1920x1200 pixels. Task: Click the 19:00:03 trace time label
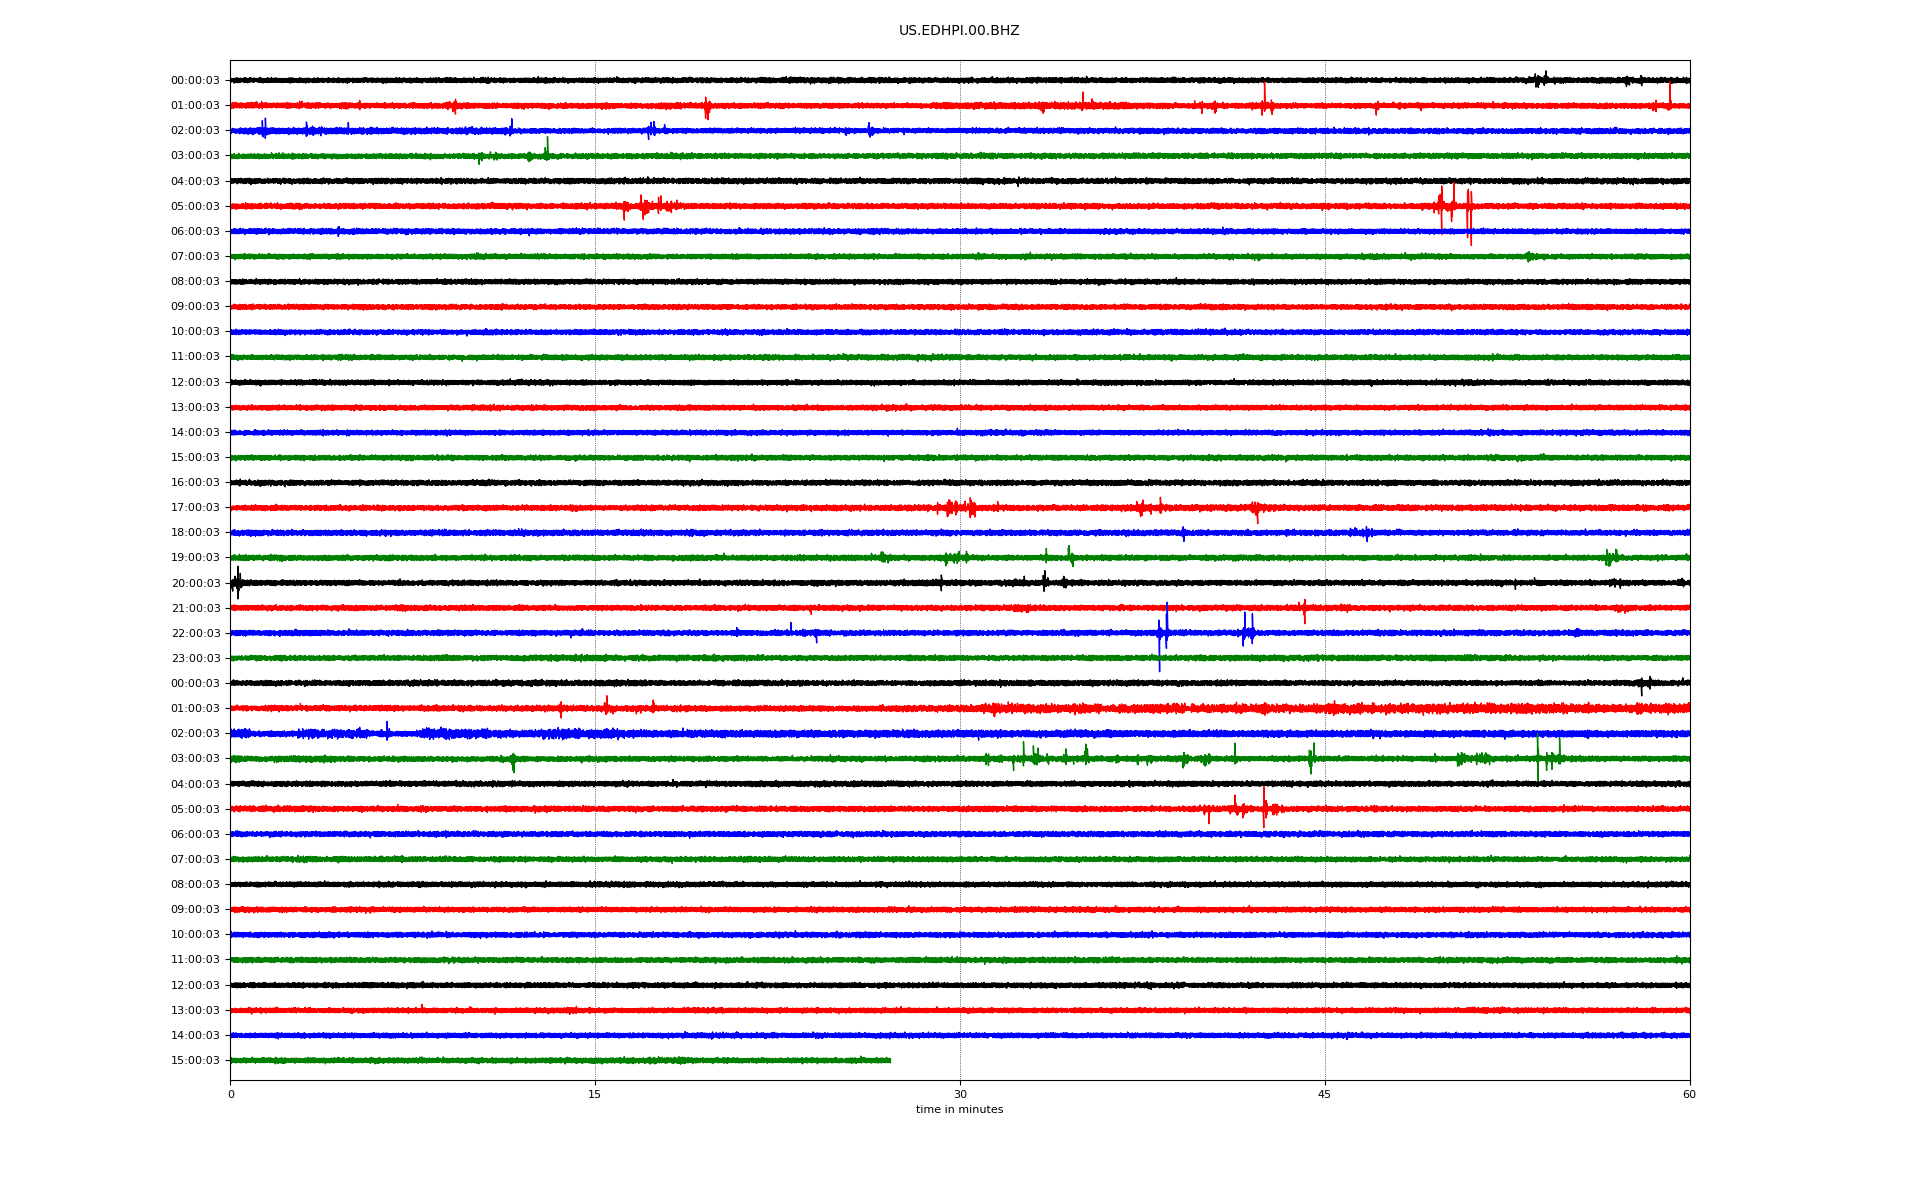point(195,558)
